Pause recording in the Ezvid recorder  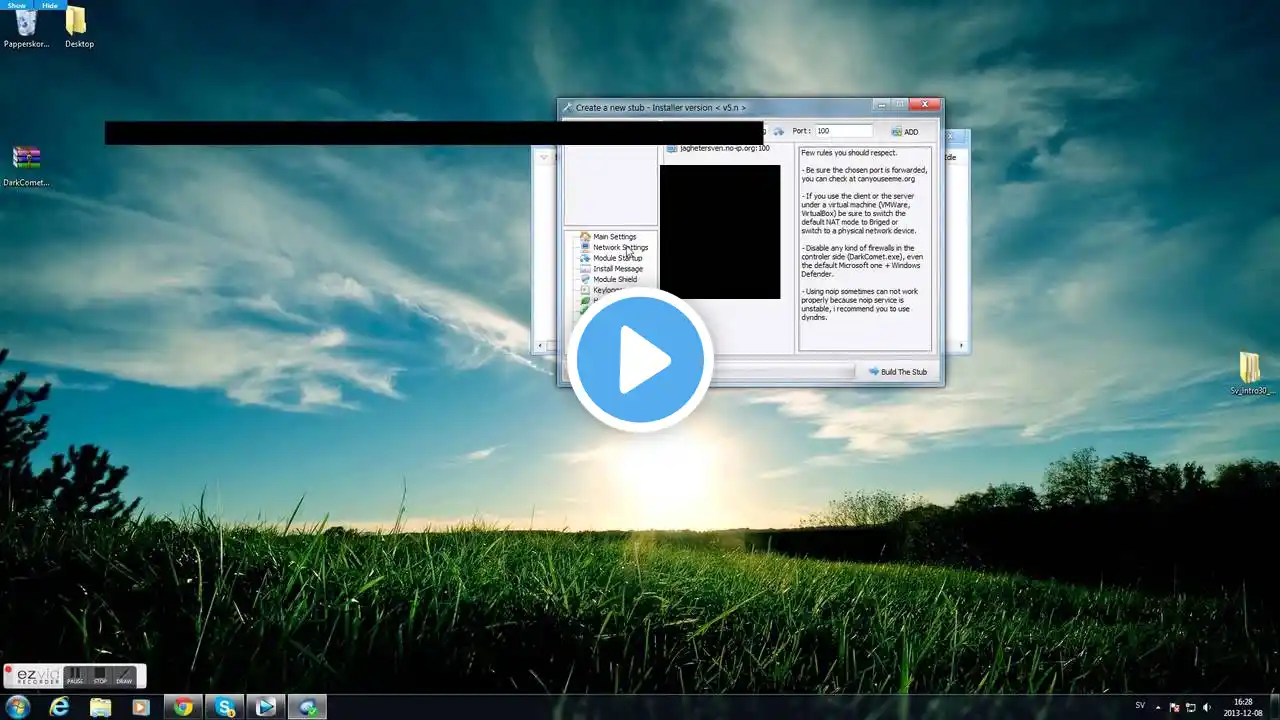[75, 676]
